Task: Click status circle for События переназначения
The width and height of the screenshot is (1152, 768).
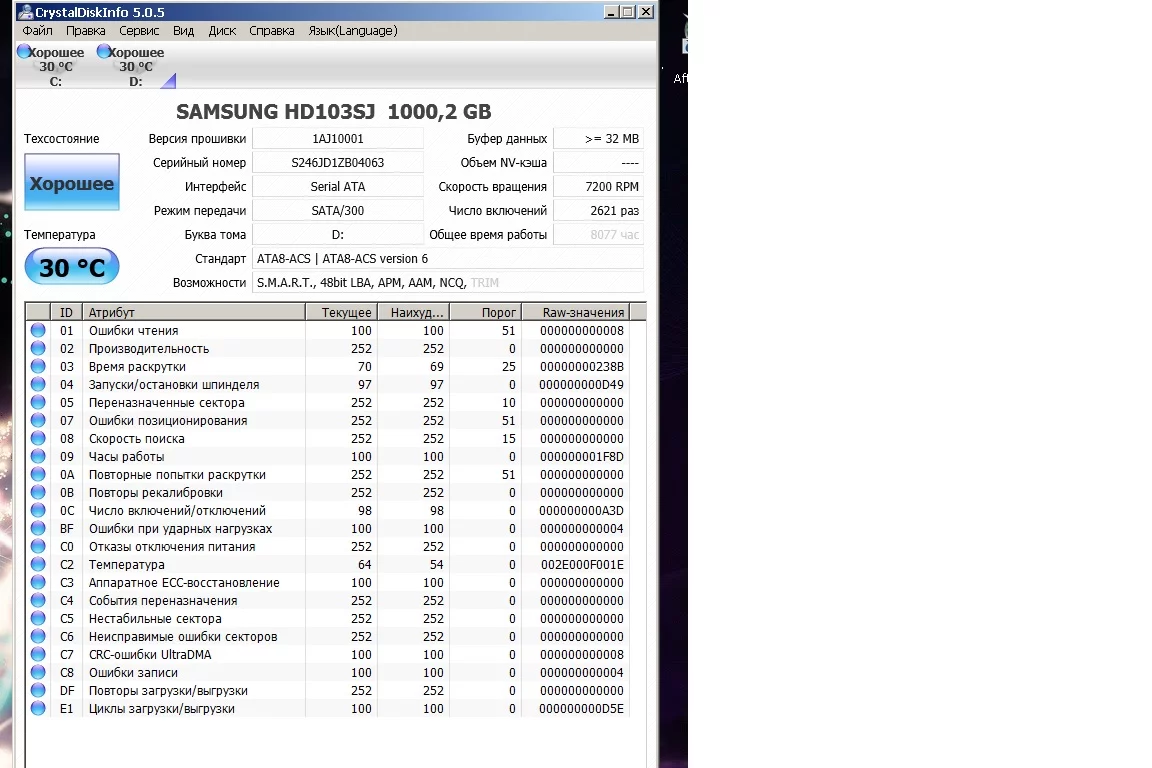Action: (x=37, y=600)
